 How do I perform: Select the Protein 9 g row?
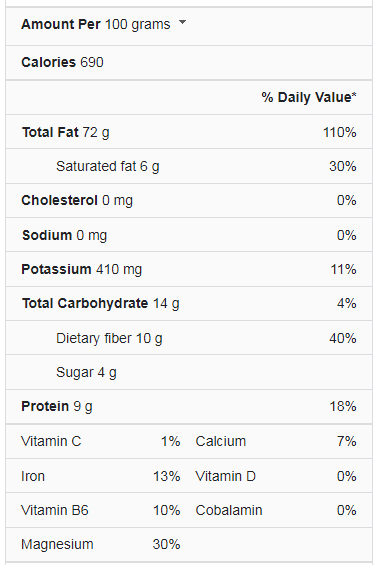tap(189, 406)
